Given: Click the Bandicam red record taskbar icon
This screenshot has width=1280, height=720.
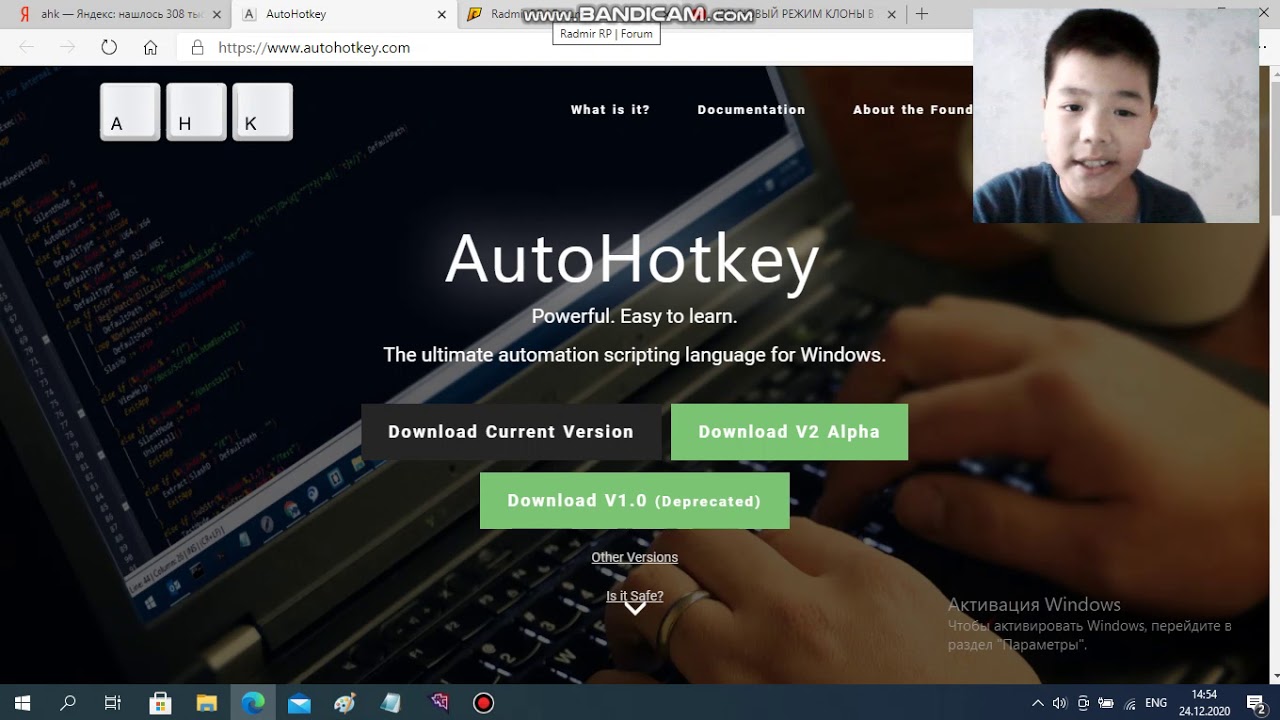Looking at the screenshot, I should tap(484, 703).
